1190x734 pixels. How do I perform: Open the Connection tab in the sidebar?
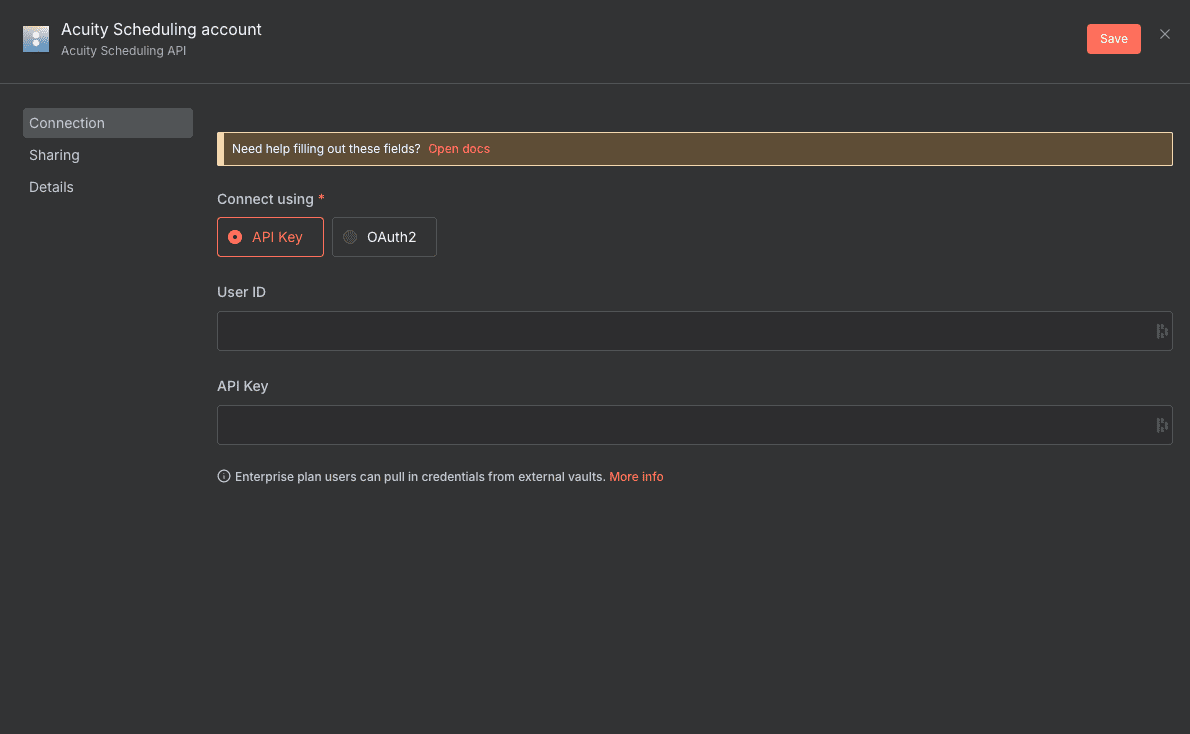tap(107, 123)
